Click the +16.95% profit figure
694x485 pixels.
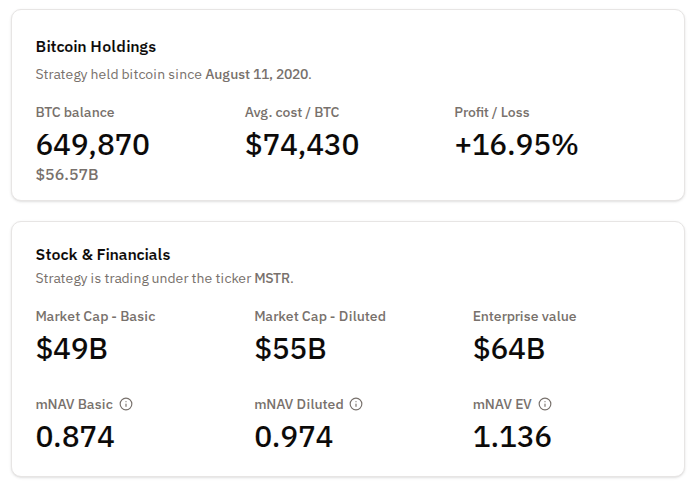[516, 145]
